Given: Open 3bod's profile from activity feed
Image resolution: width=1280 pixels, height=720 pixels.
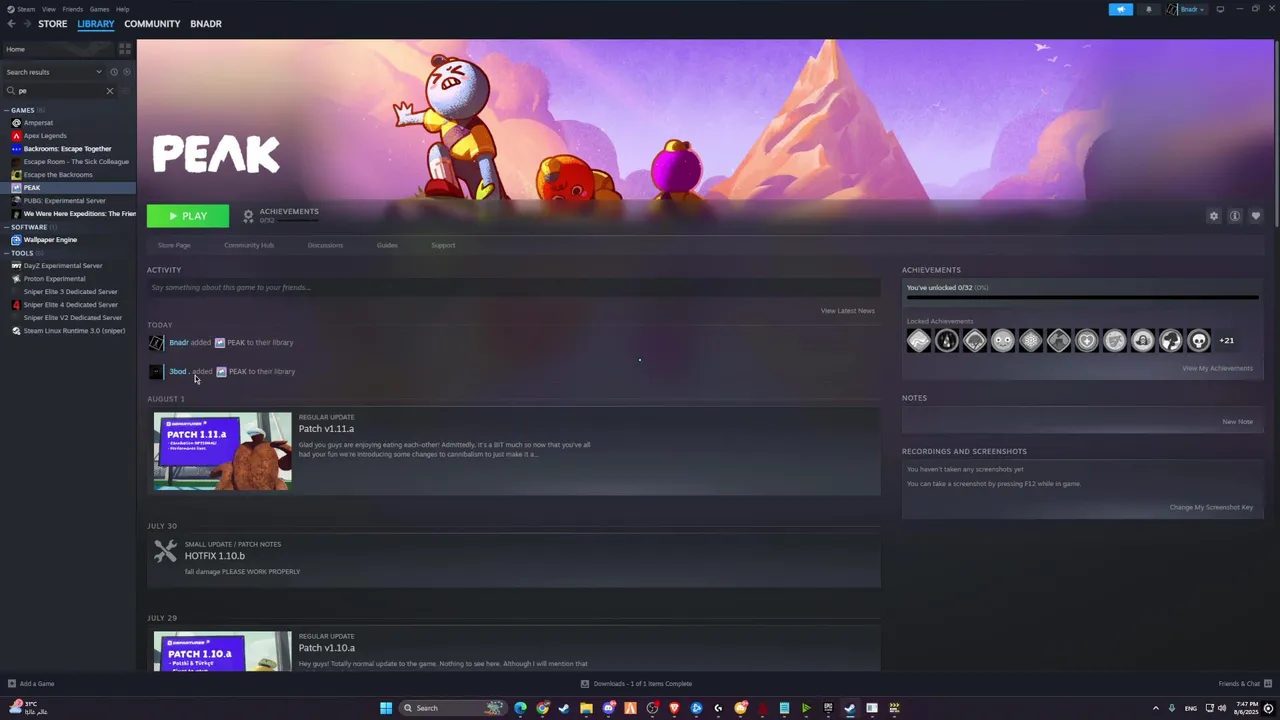Looking at the screenshot, I should (x=177, y=372).
